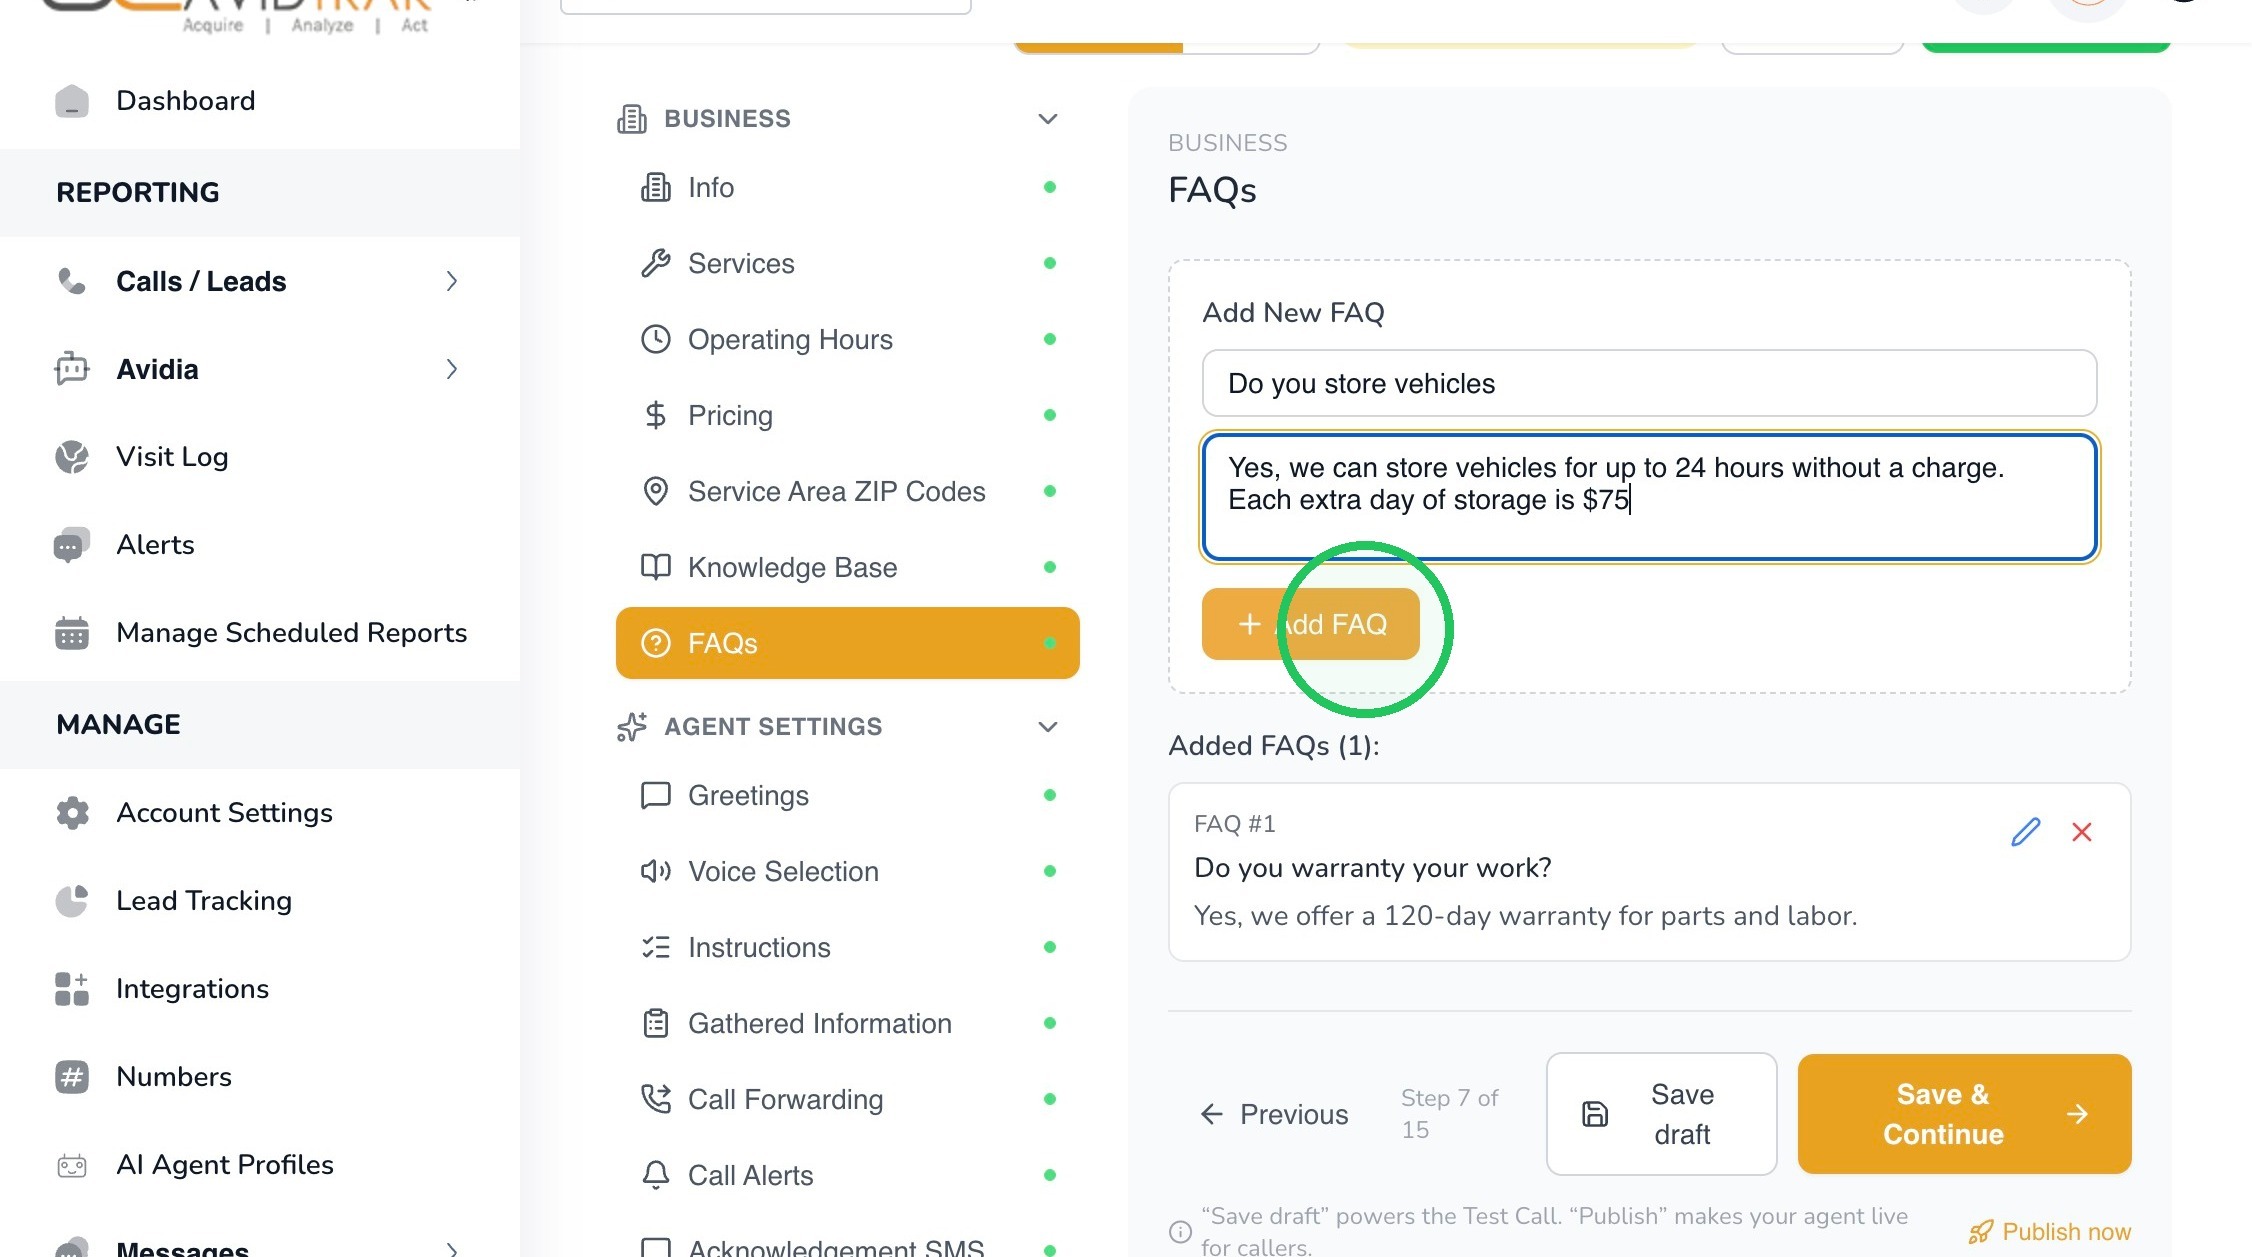Click the Lead Tracking pie chart icon
Screen dimensions: 2252x1257
click(x=72, y=901)
